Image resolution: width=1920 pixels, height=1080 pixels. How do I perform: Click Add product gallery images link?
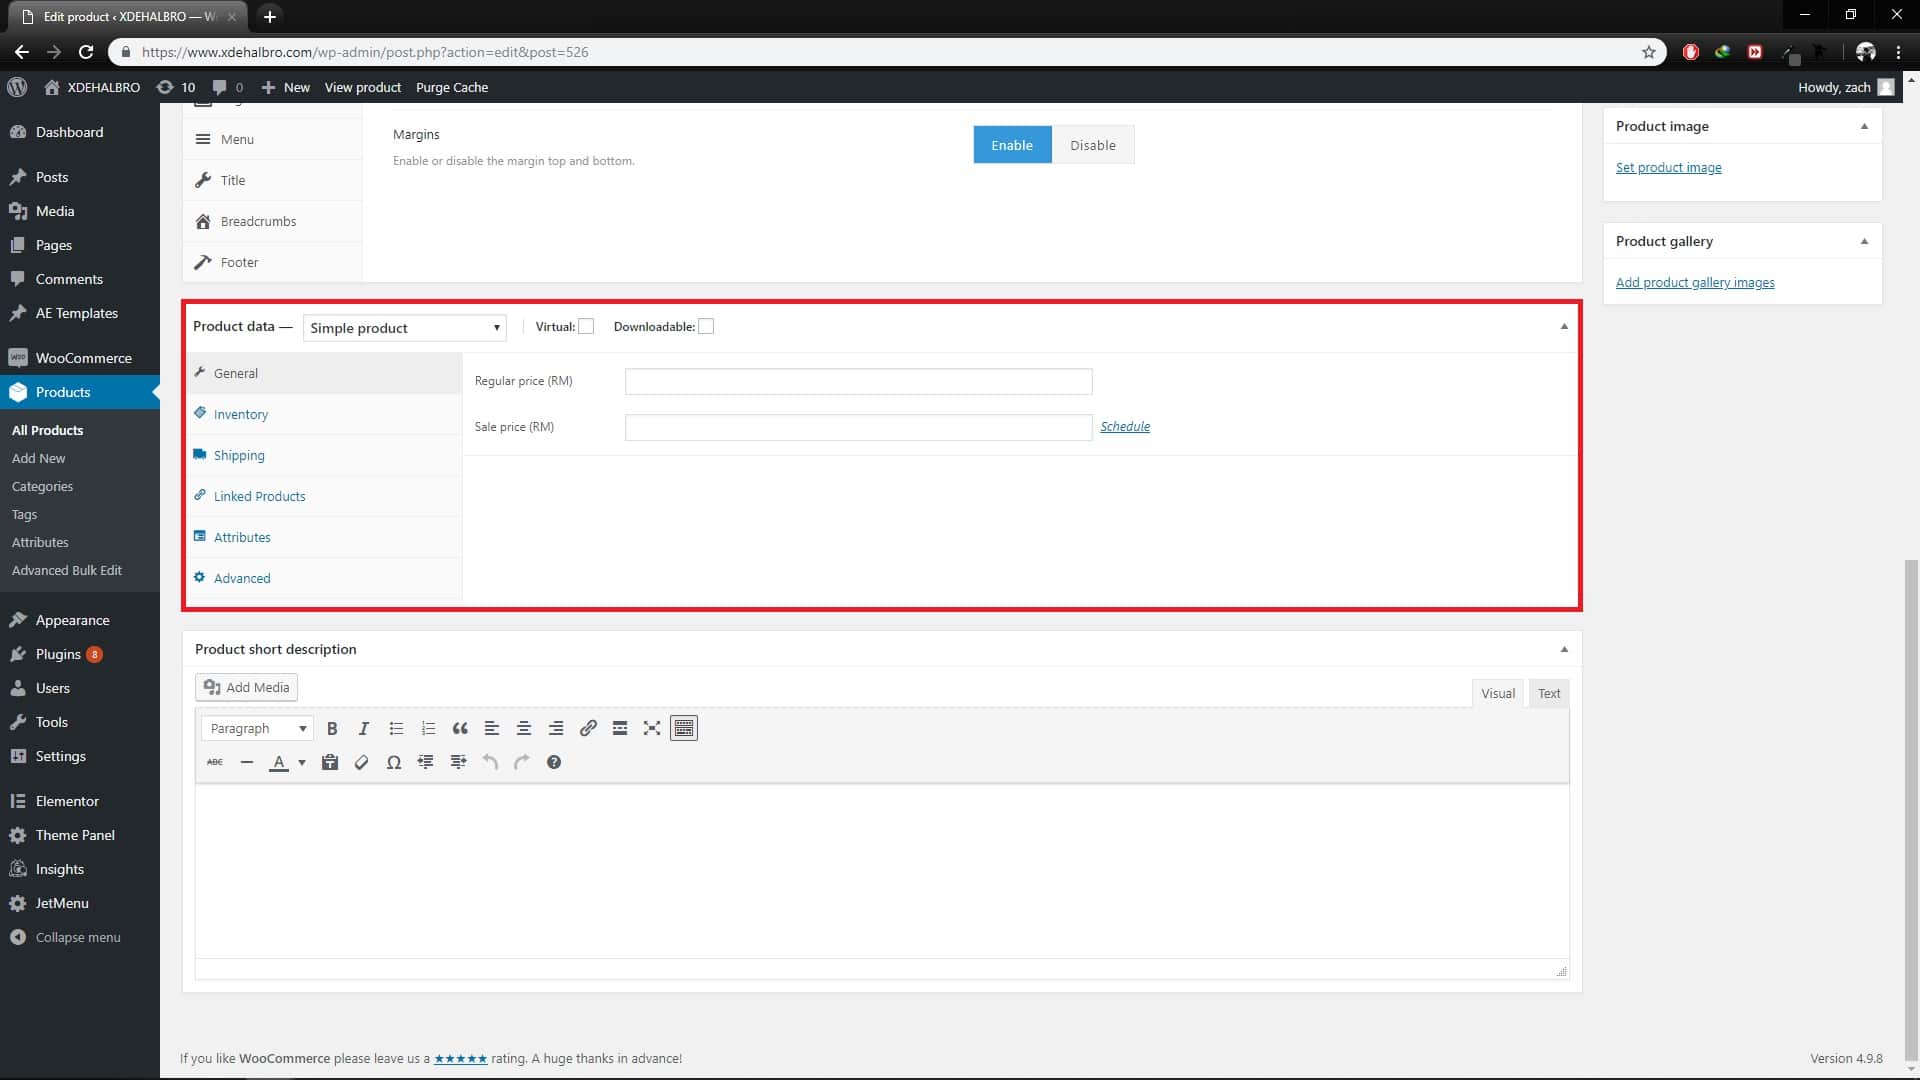point(1695,282)
